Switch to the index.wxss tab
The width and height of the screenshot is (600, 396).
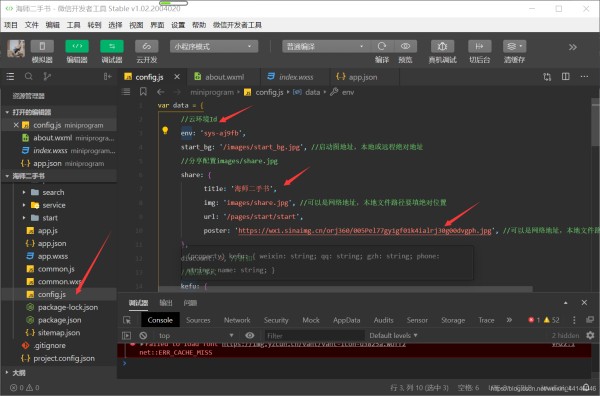[295, 77]
